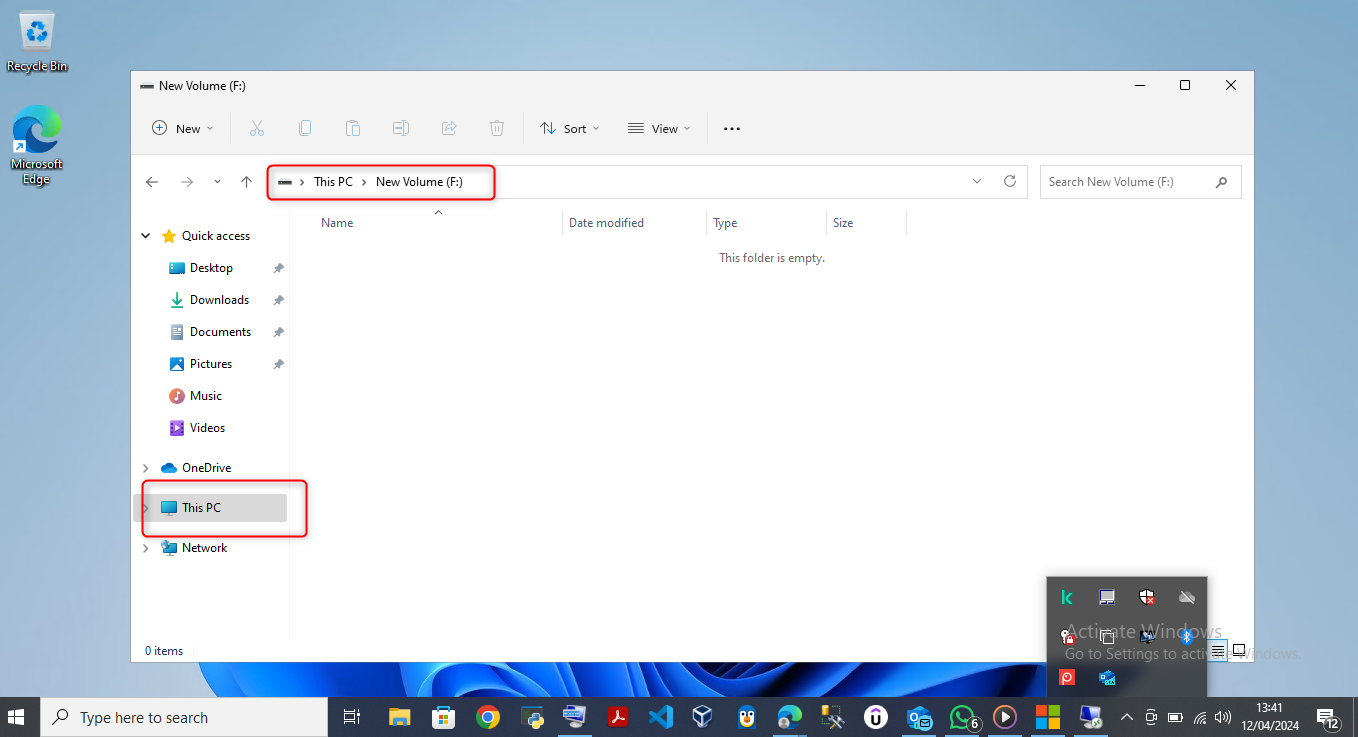1358x737 pixels.
Task: Expand the address bar history dropdown
Action: tap(977, 181)
